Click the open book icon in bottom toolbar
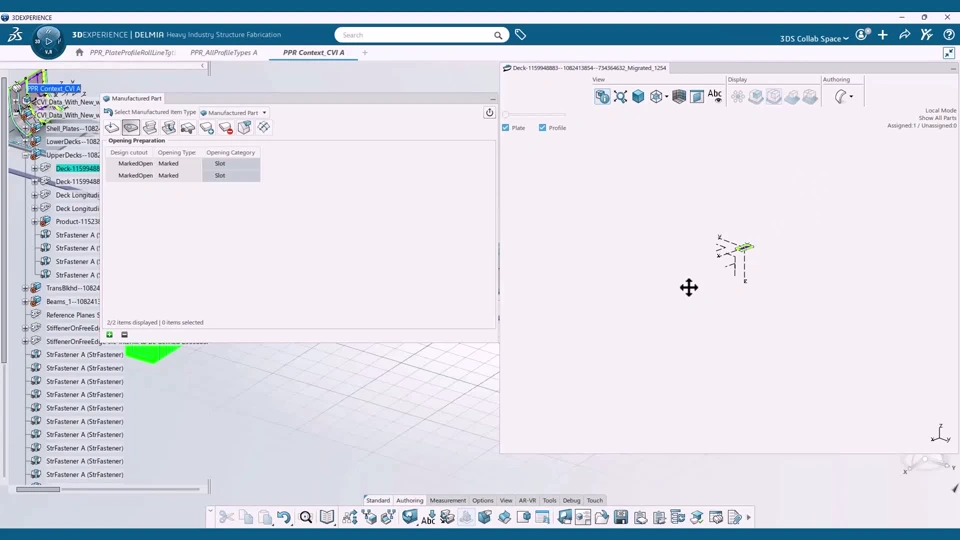 point(327,517)
